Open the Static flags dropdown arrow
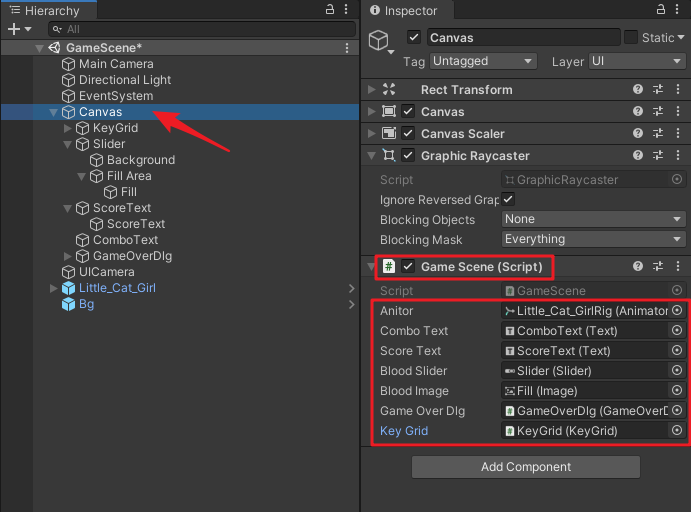The width and height of the screenshot is (691, 512). tap(681, 37)
